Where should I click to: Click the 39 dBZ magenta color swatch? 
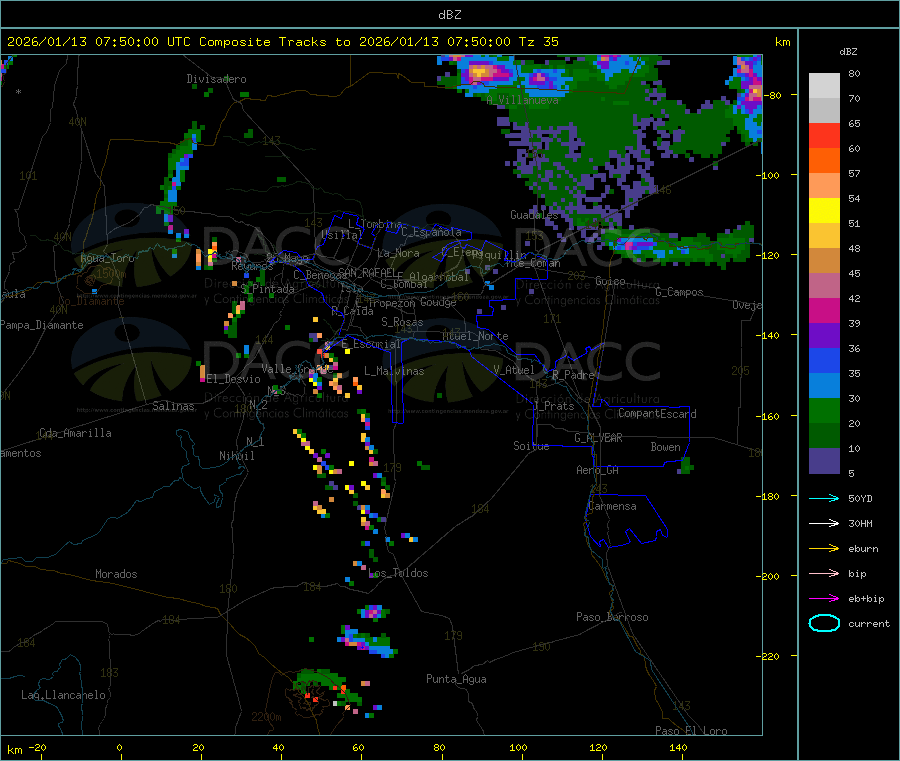tap(824, 310)
